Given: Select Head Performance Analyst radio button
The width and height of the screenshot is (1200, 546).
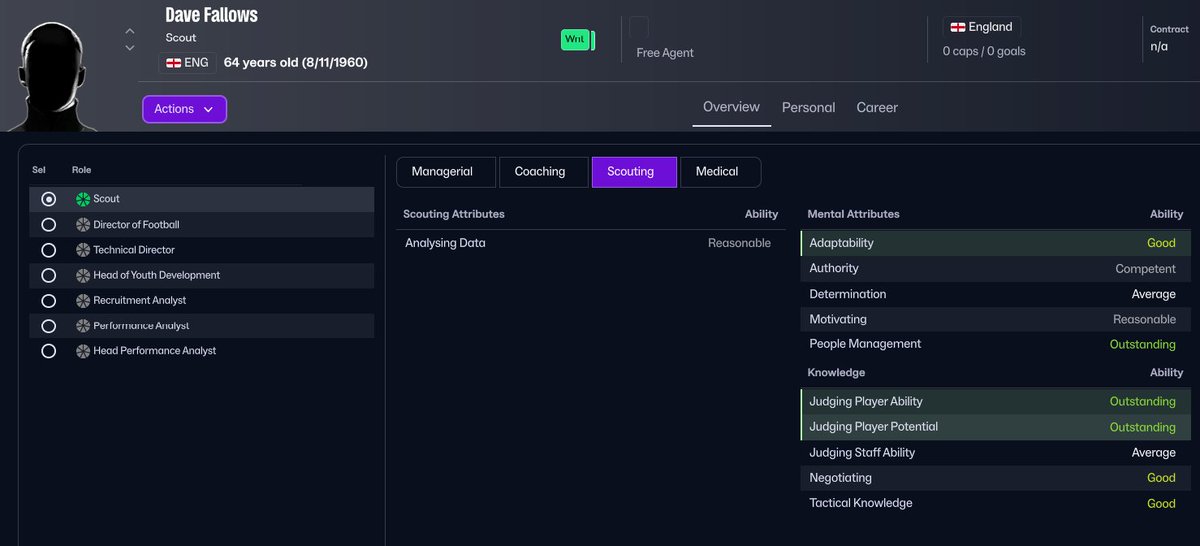Looking at the screenshot, I should [48, 351].
